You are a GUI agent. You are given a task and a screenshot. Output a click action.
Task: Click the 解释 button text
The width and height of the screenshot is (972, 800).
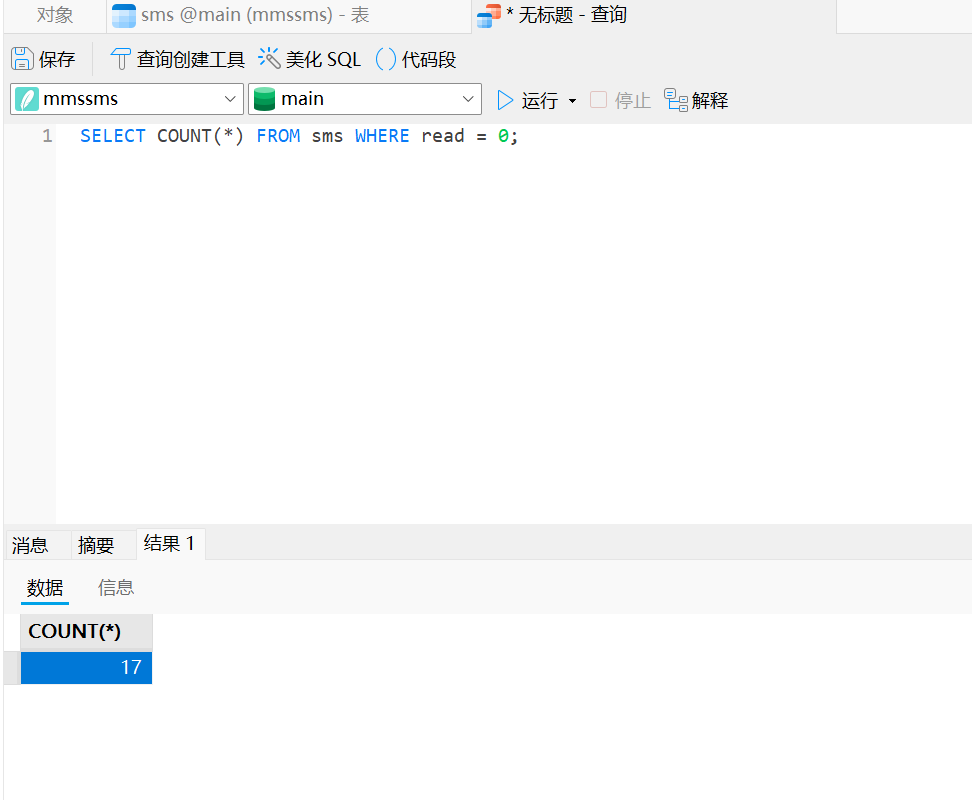coord(710,100)
